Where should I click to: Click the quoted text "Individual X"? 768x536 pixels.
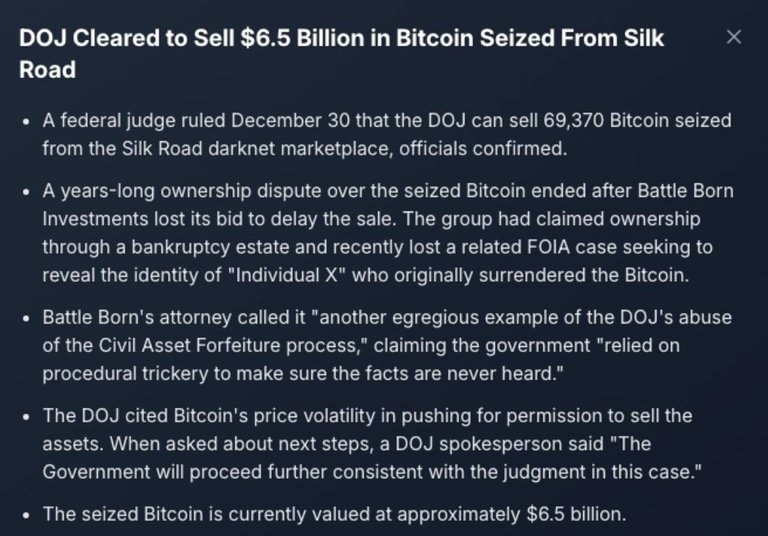pos(287,275)
